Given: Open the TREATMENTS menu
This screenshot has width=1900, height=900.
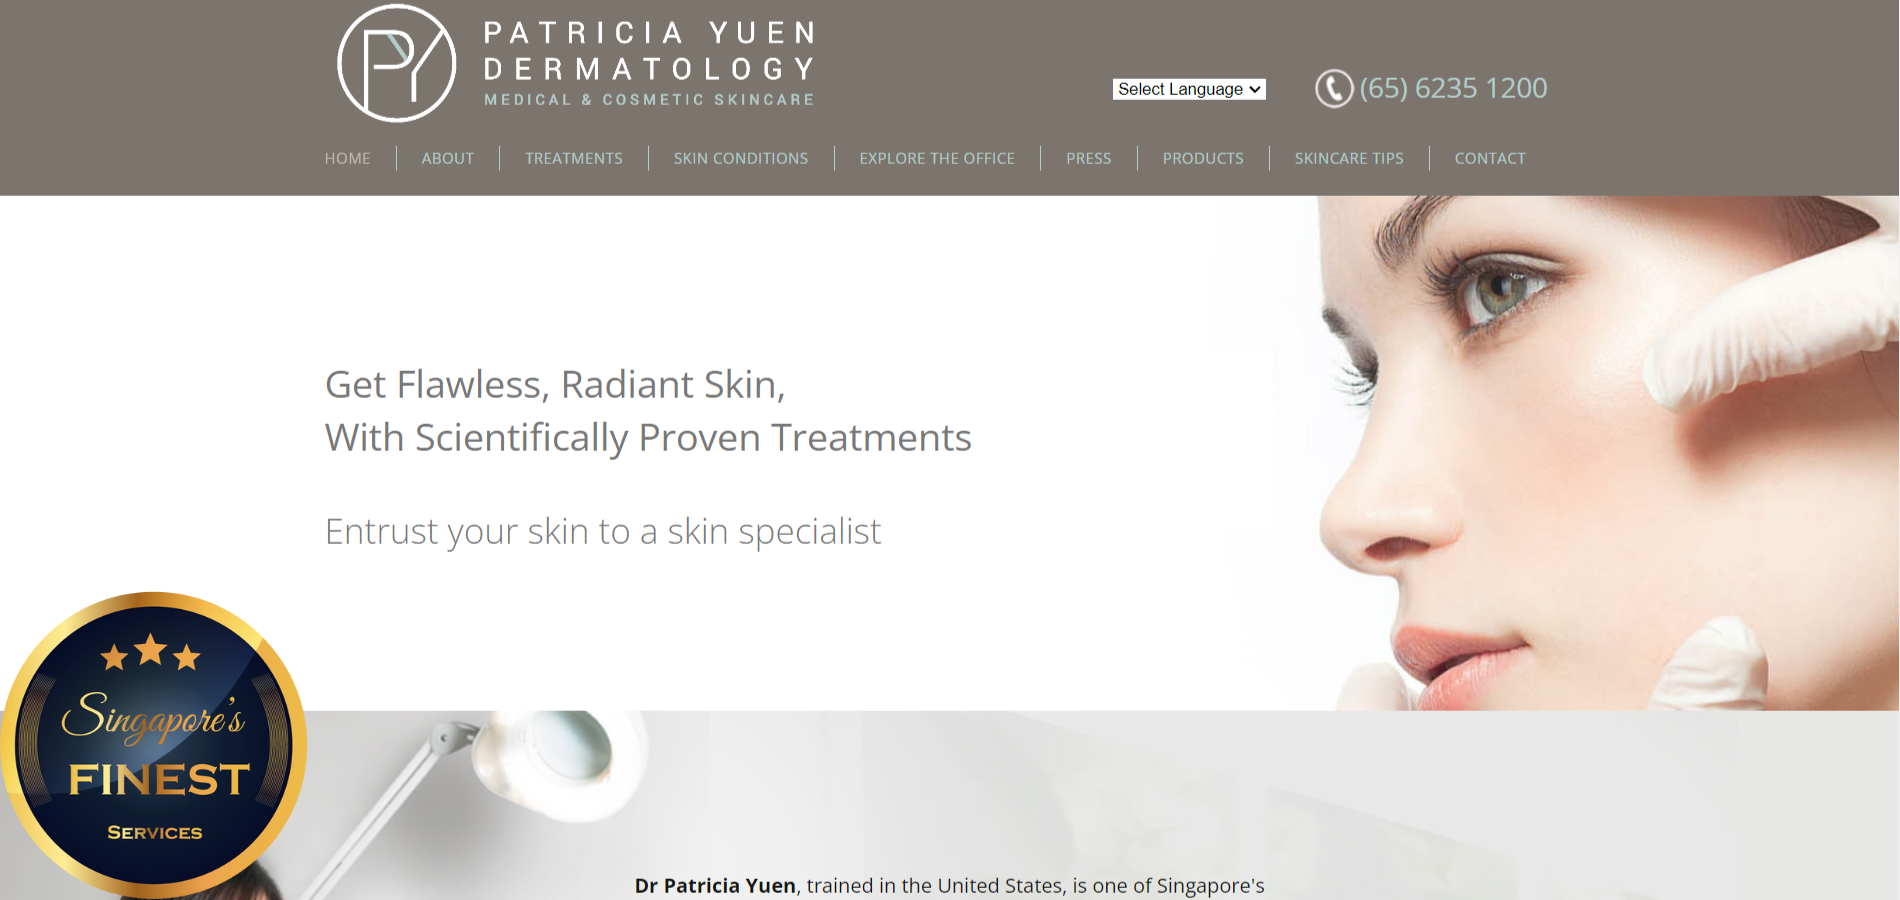Looking at the screenshot, I should click(574, 158).
